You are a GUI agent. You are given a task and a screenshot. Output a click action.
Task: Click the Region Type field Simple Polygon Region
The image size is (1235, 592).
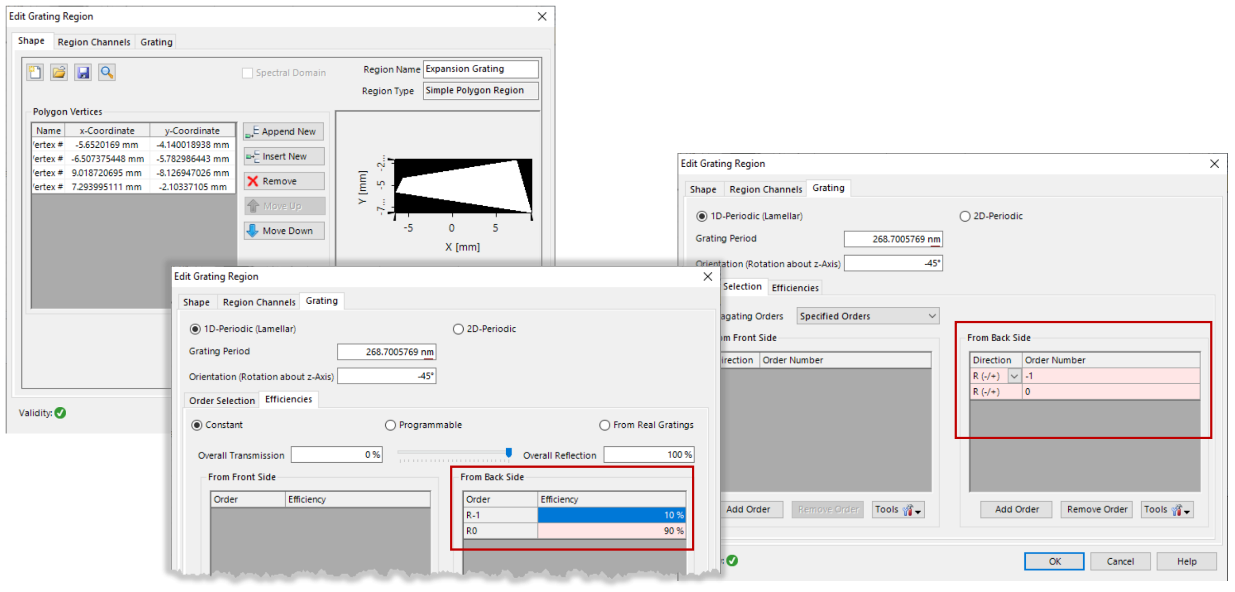[481, 91]
